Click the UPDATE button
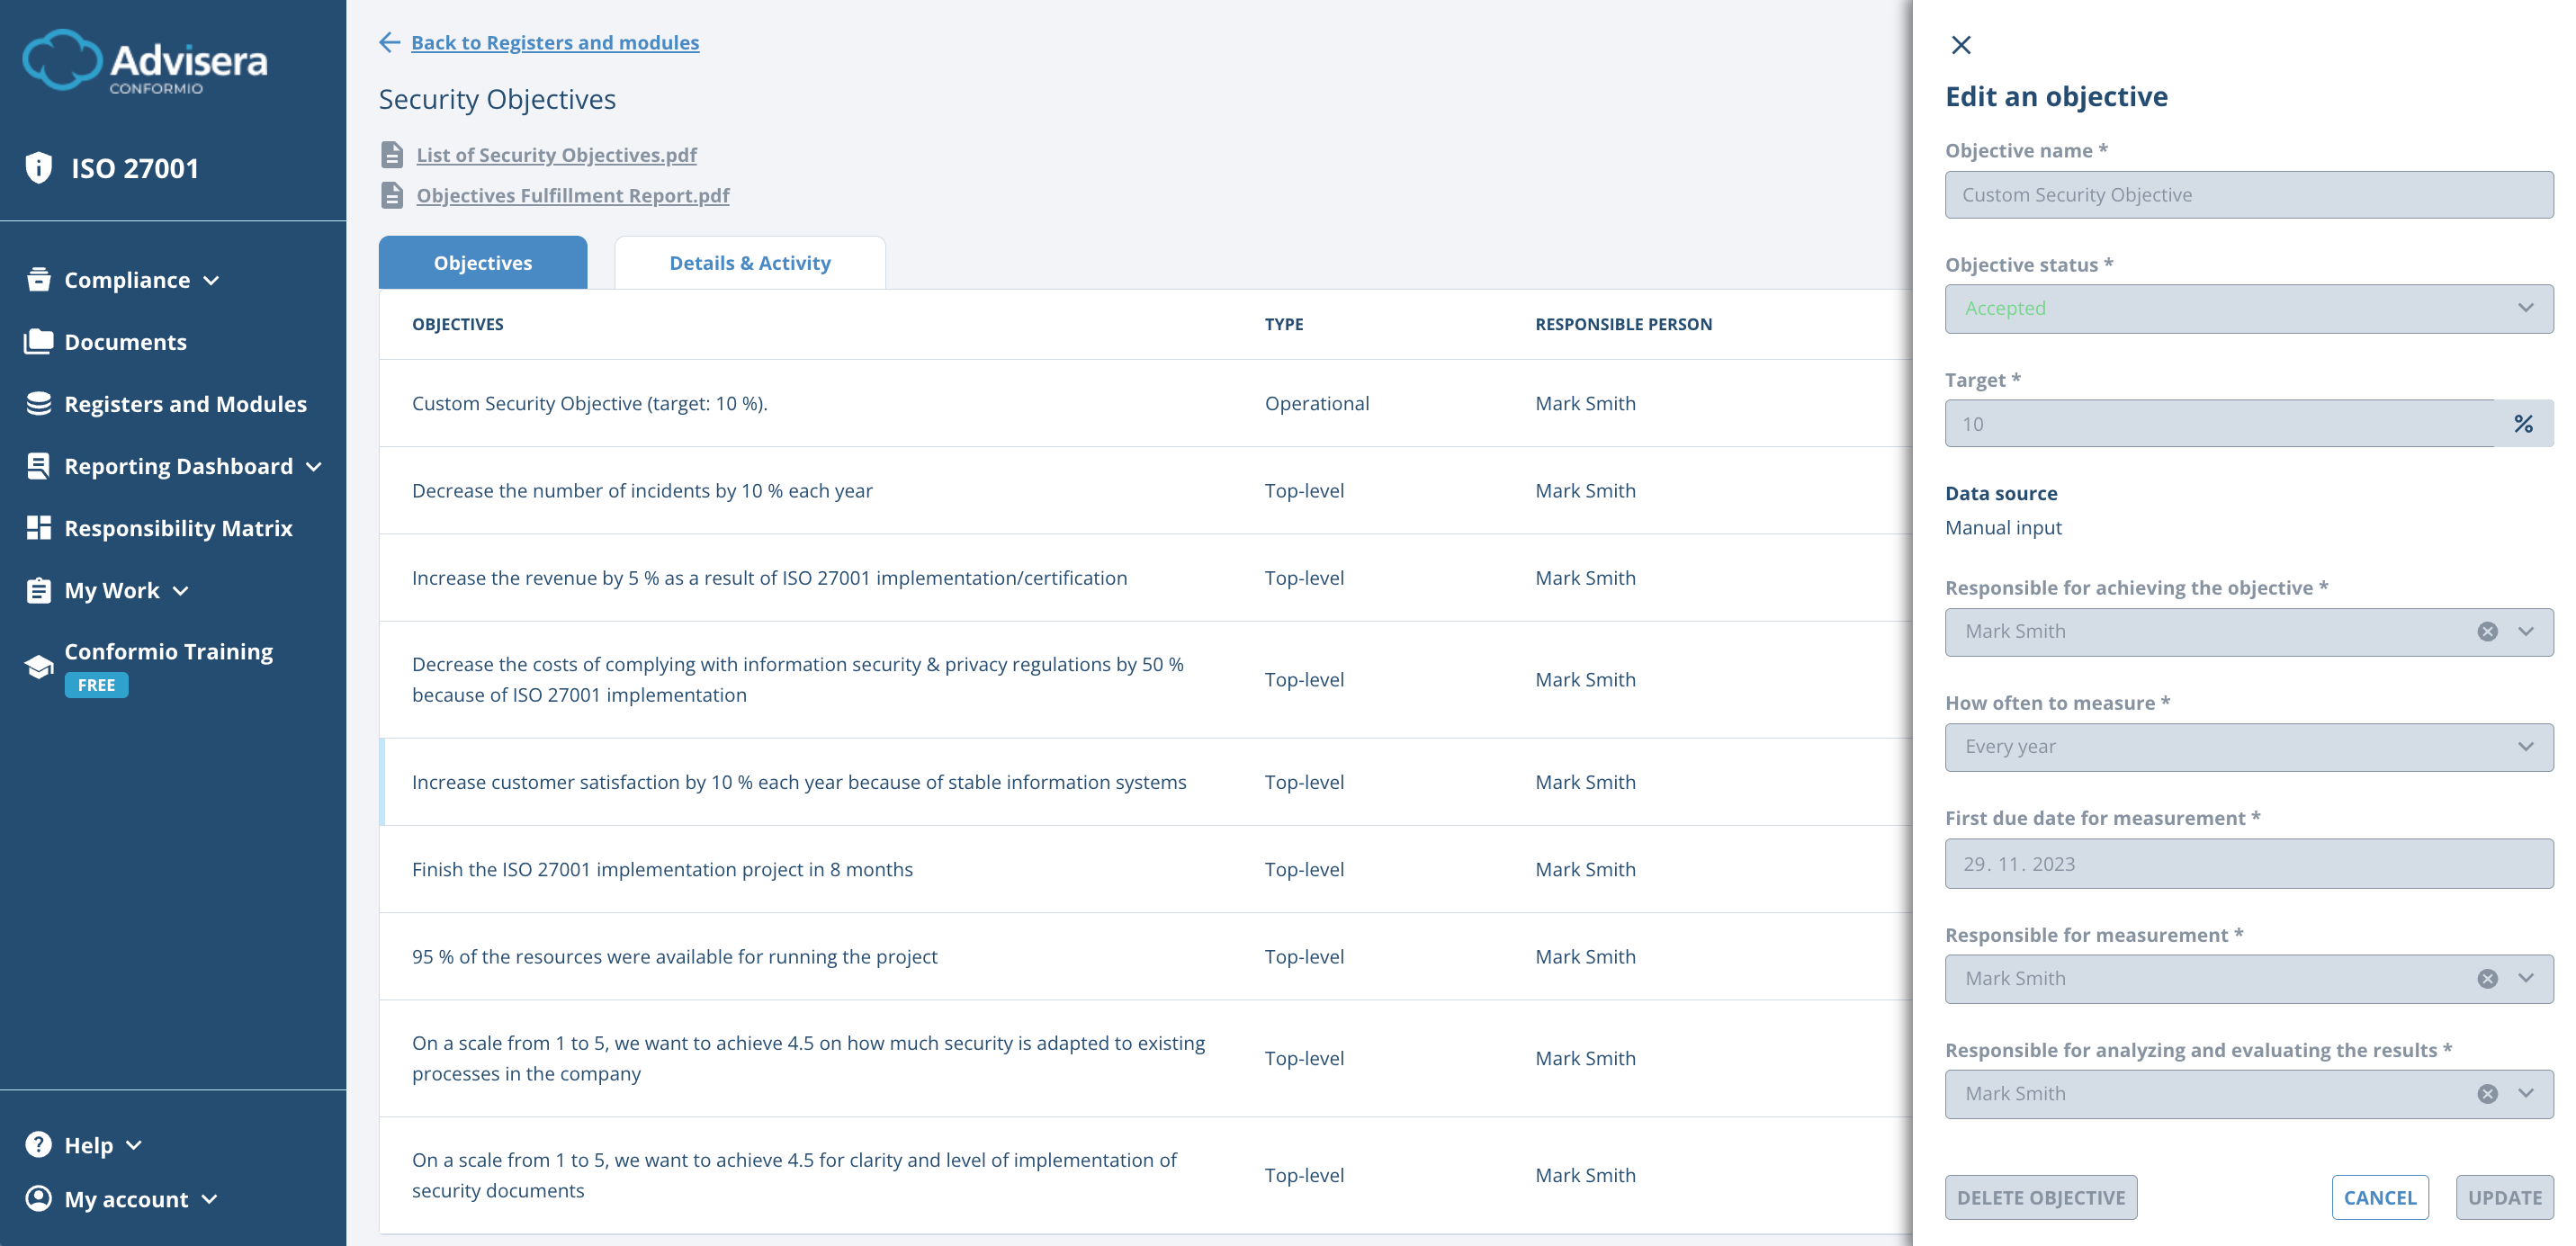 click(x=2505, y=1197)
